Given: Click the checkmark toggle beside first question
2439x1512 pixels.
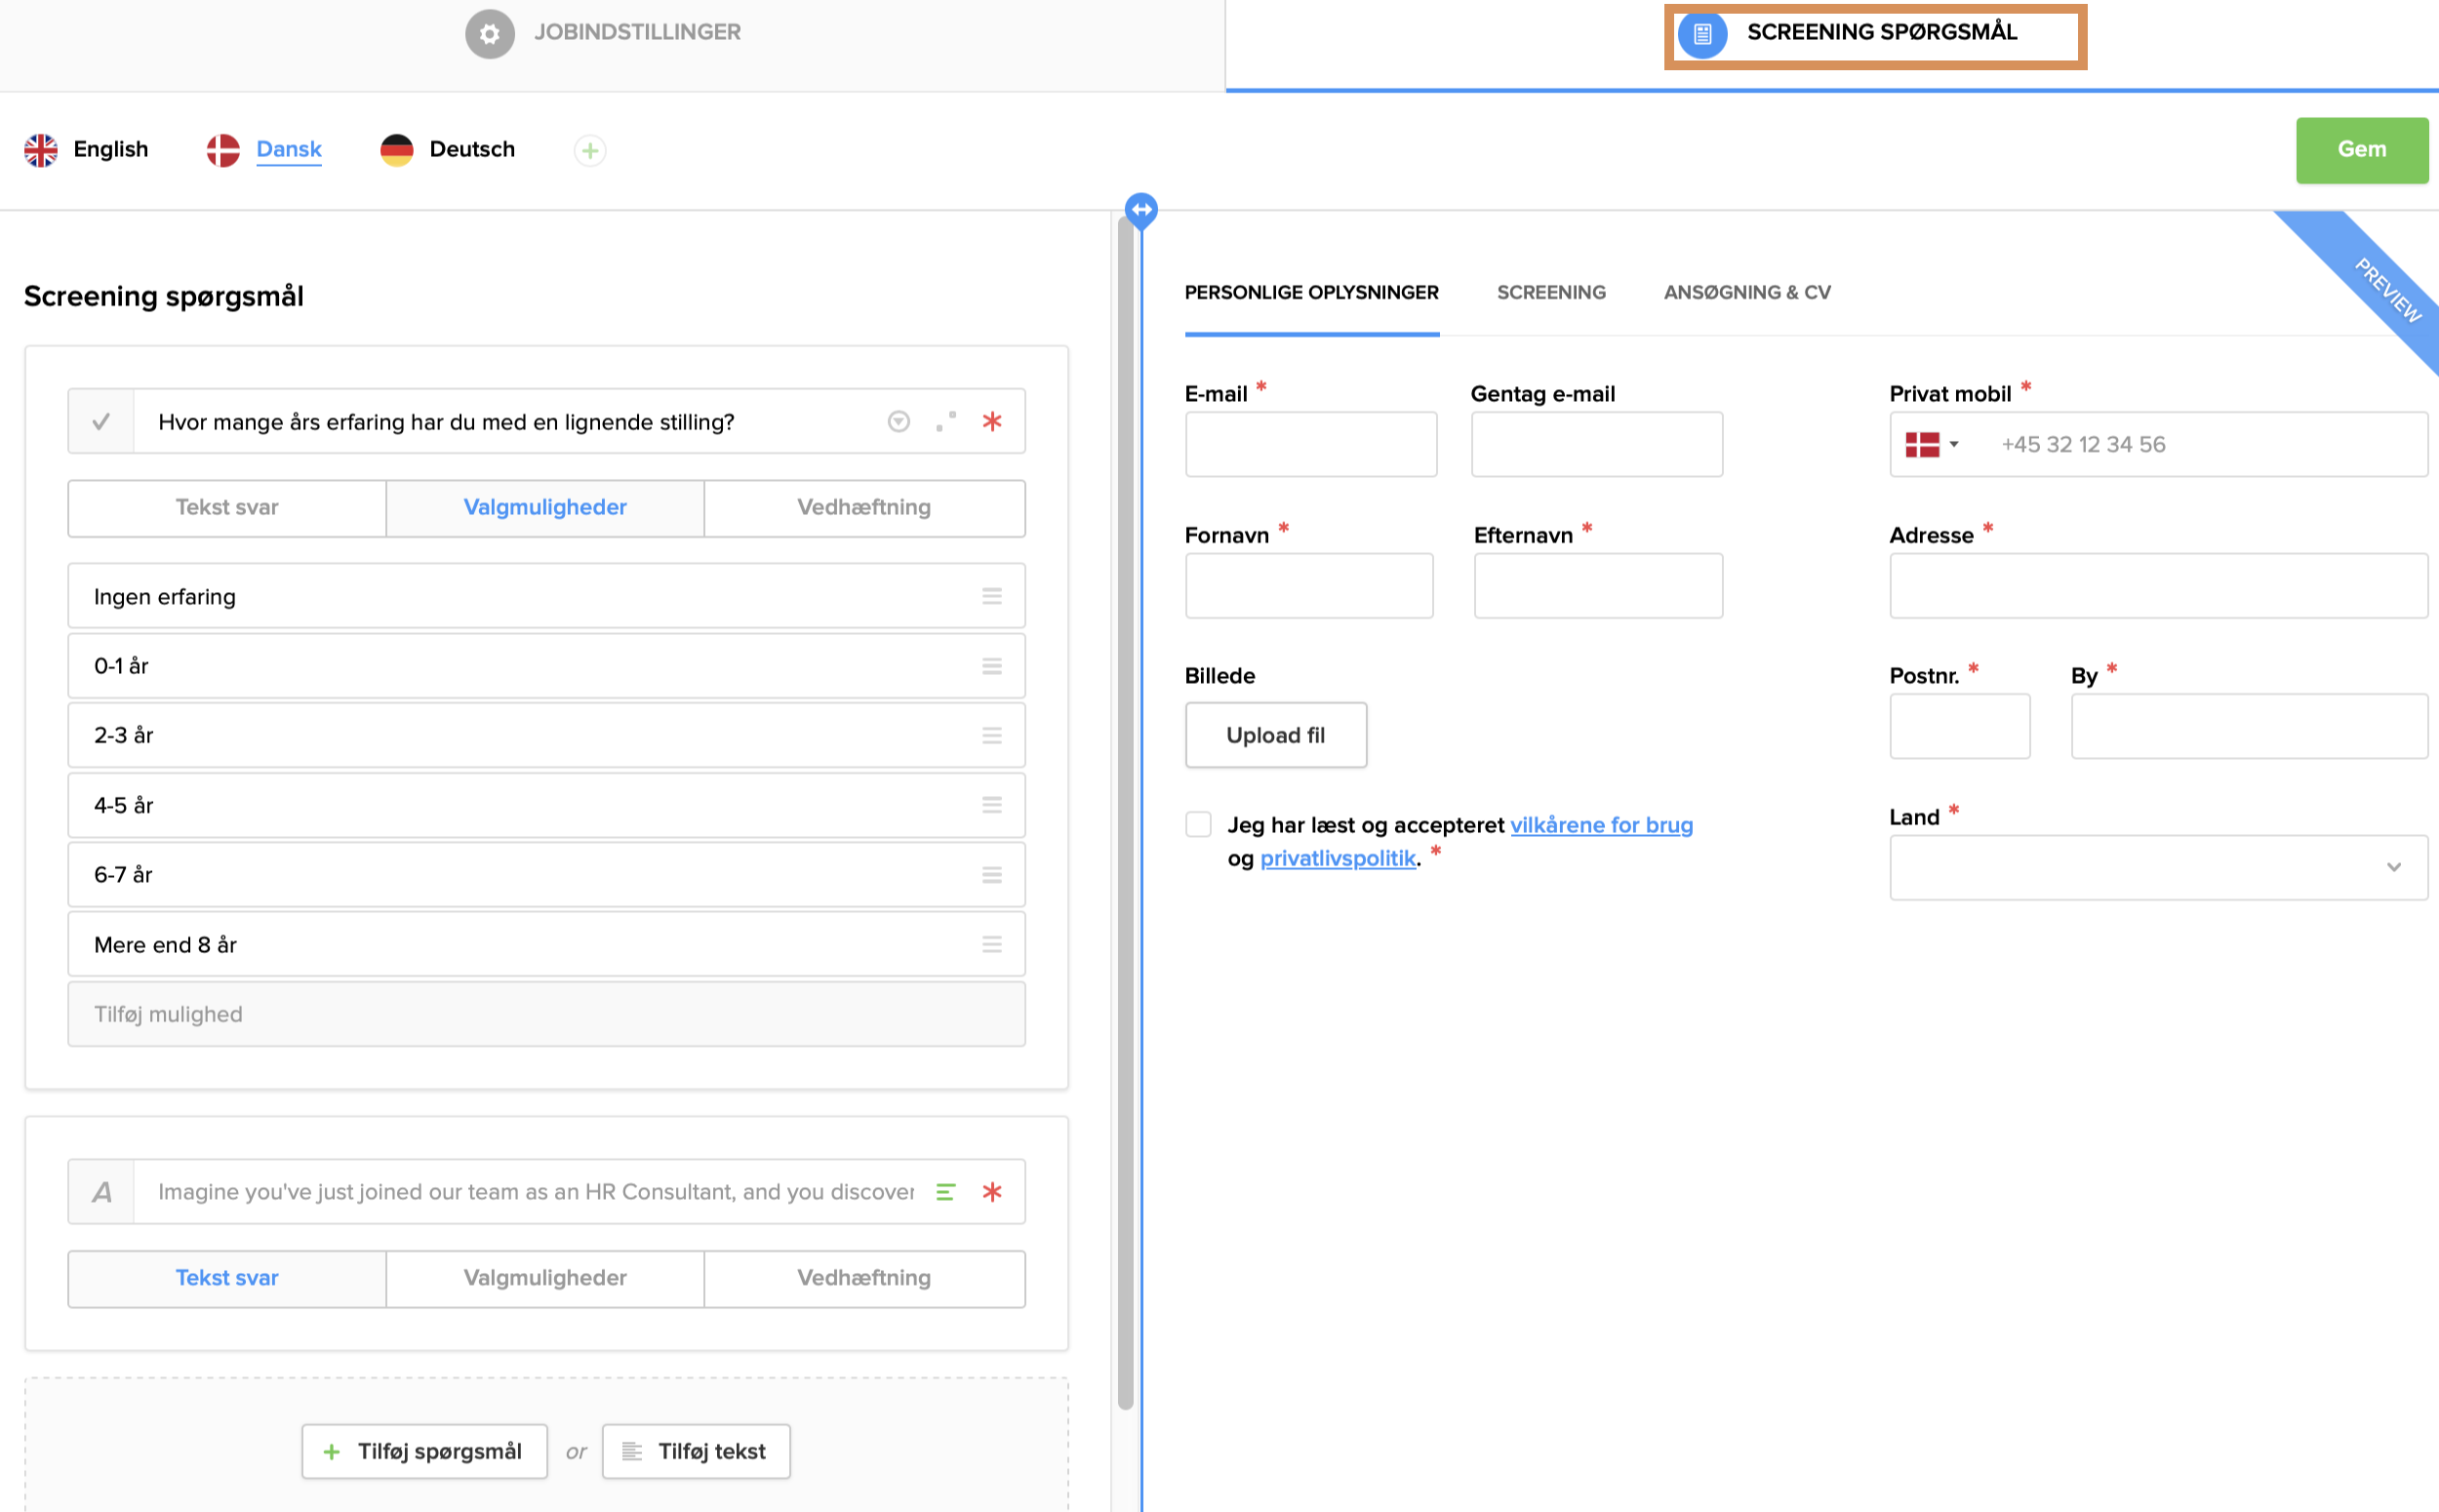Looking at the screenshot, I should pyautogui.click(x=101, y=421).
